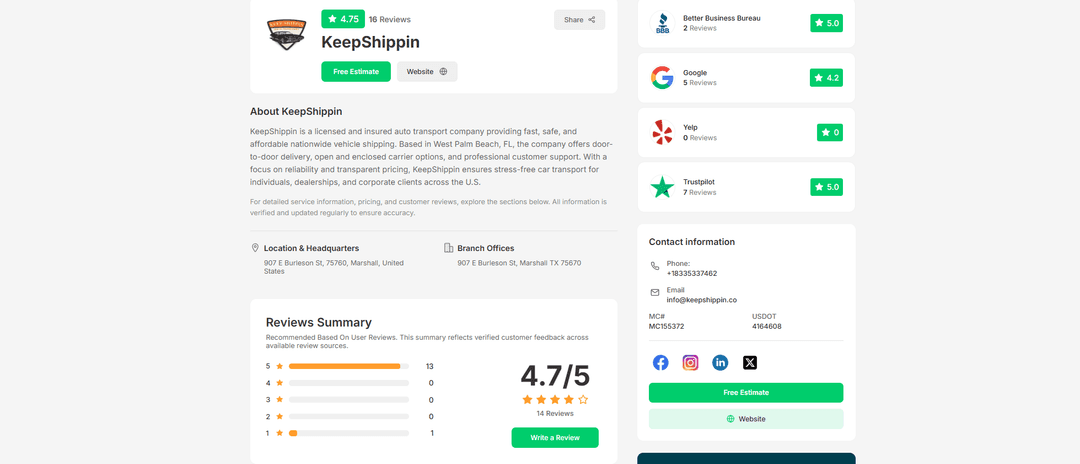Click the phone number +18335337462

click(x=692, y=273)
